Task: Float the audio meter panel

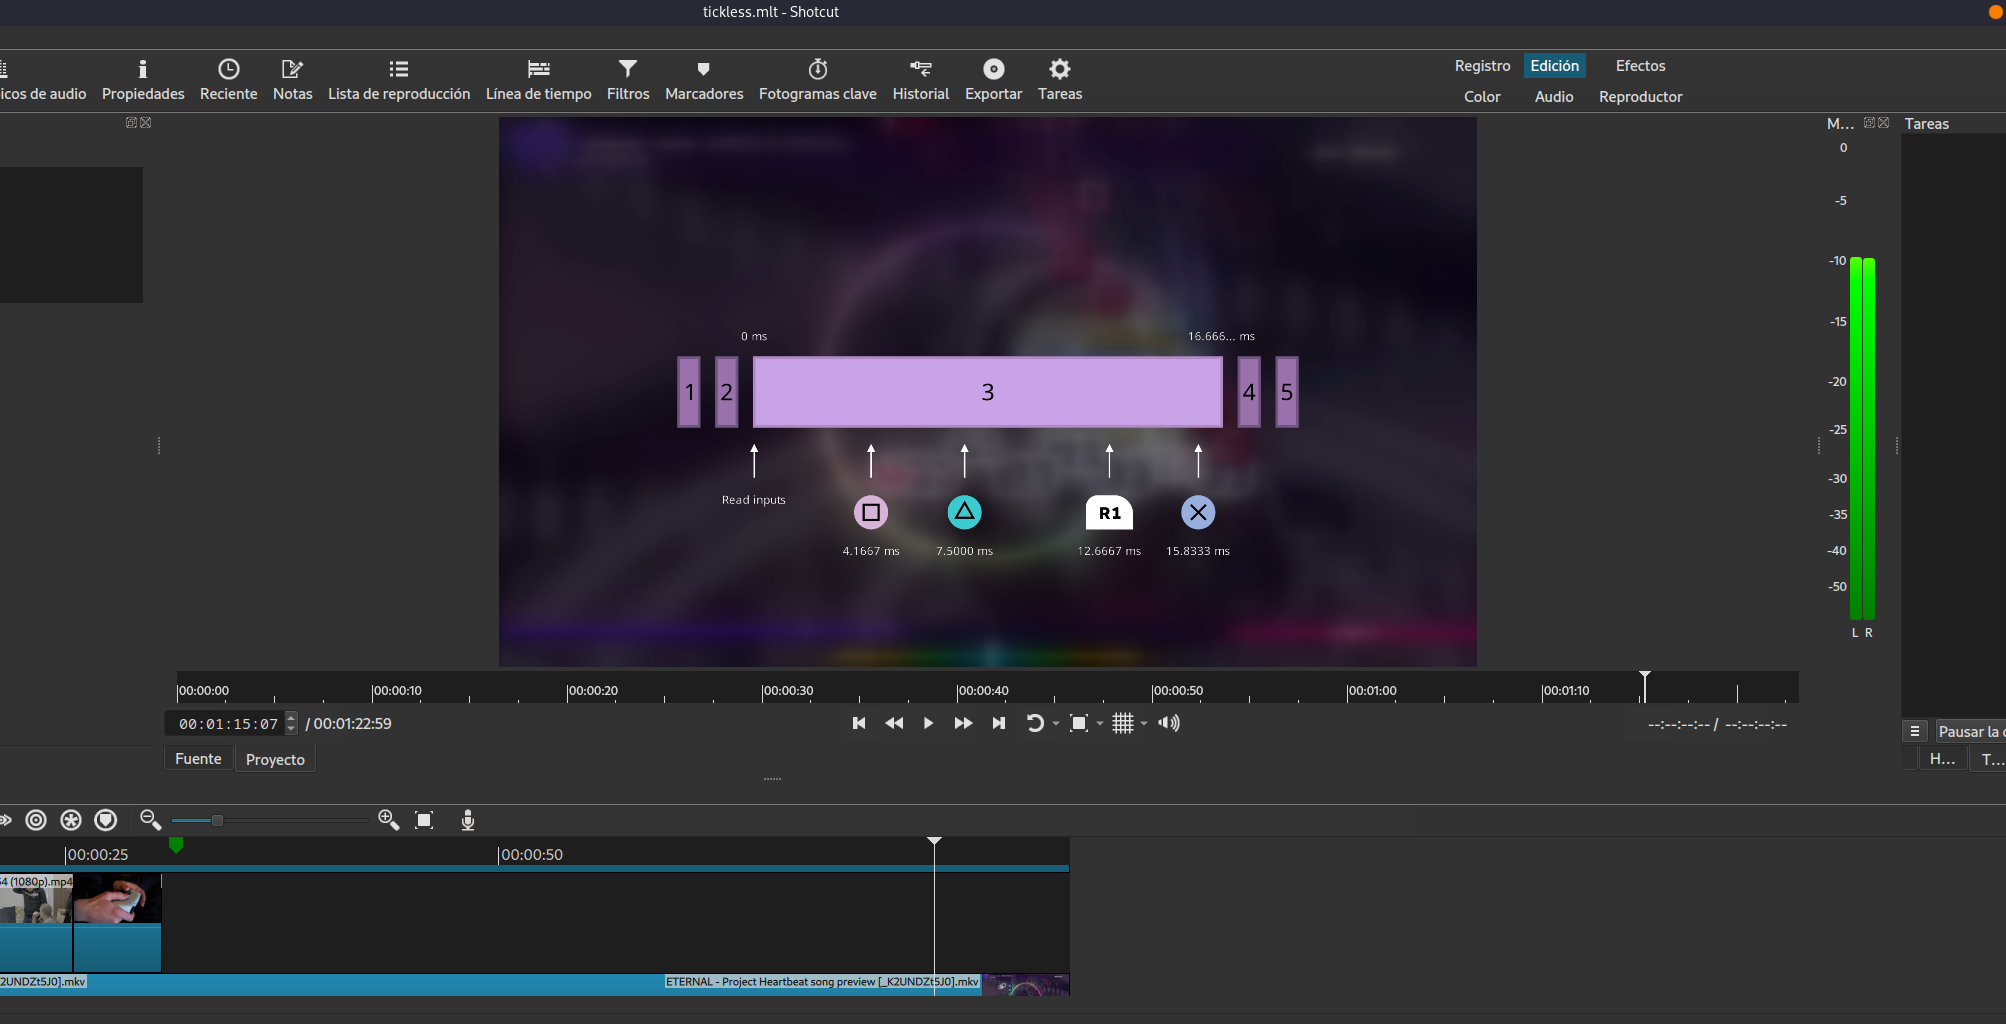Action: (1869, 123)
